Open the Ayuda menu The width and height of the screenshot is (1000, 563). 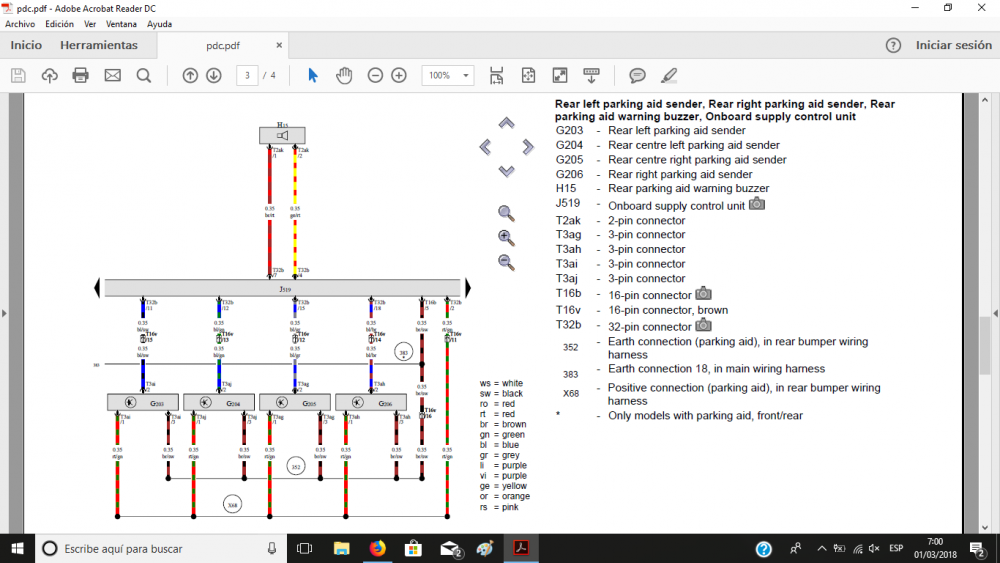pyautogui.click(x=159, y=24)
